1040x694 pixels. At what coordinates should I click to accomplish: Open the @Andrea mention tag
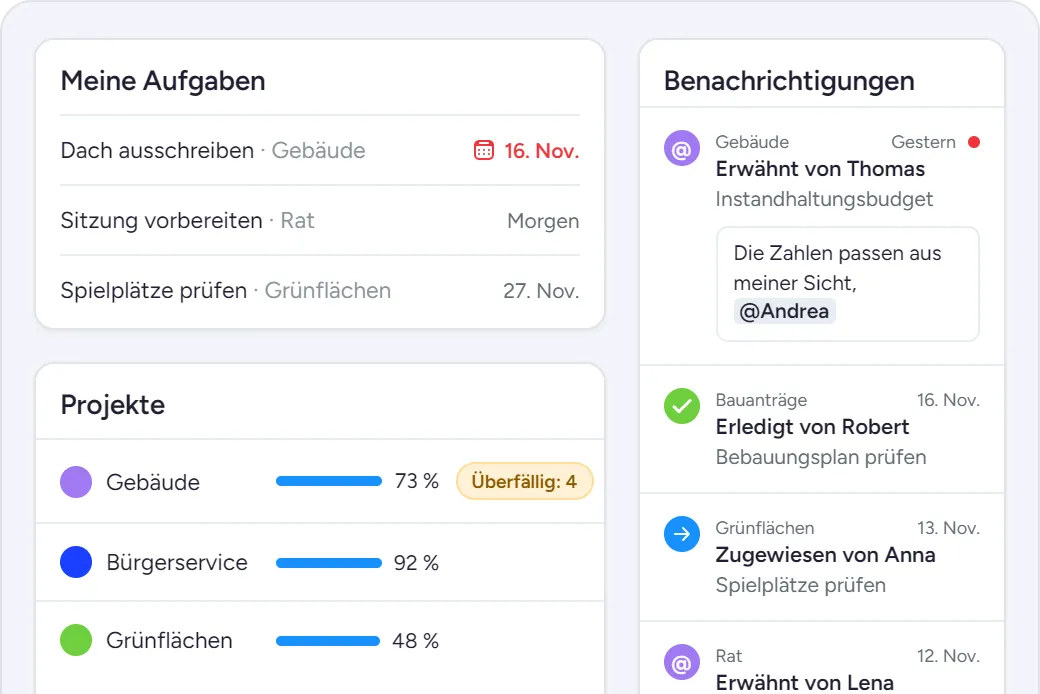(784, 311)
